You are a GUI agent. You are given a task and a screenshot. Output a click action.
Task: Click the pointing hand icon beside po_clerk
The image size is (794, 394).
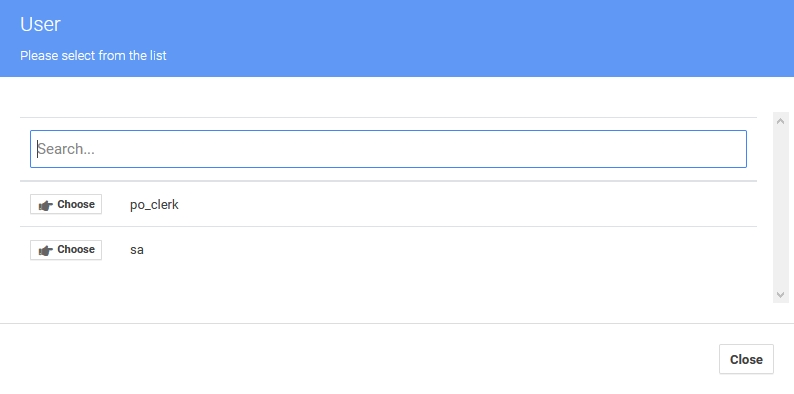click(x=46, y=205)
